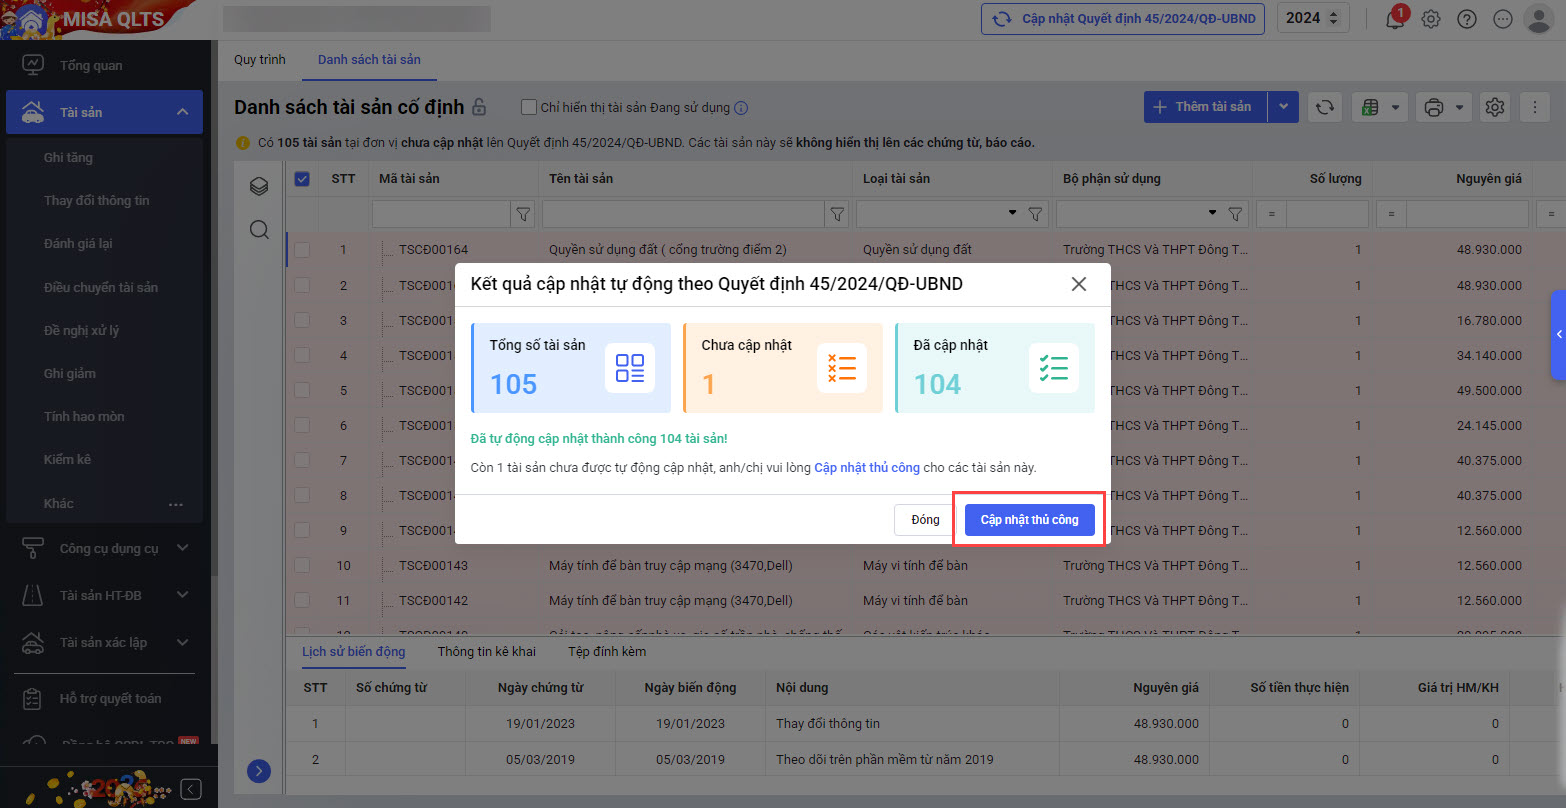Tick the checkbox for row STT 9

pyautogui.click(x=302, y=530)
